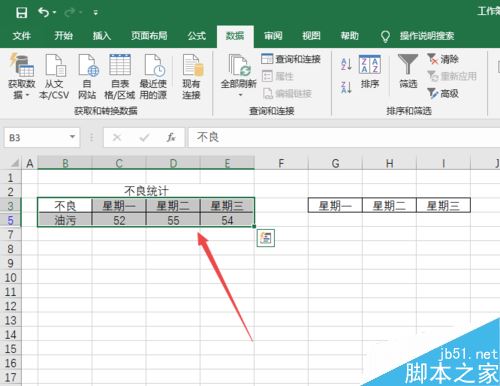The width and height of the screenshot is (500, 386).
Task: Switch to the 页面布局 ribbon tab
Action: (149, 36)
